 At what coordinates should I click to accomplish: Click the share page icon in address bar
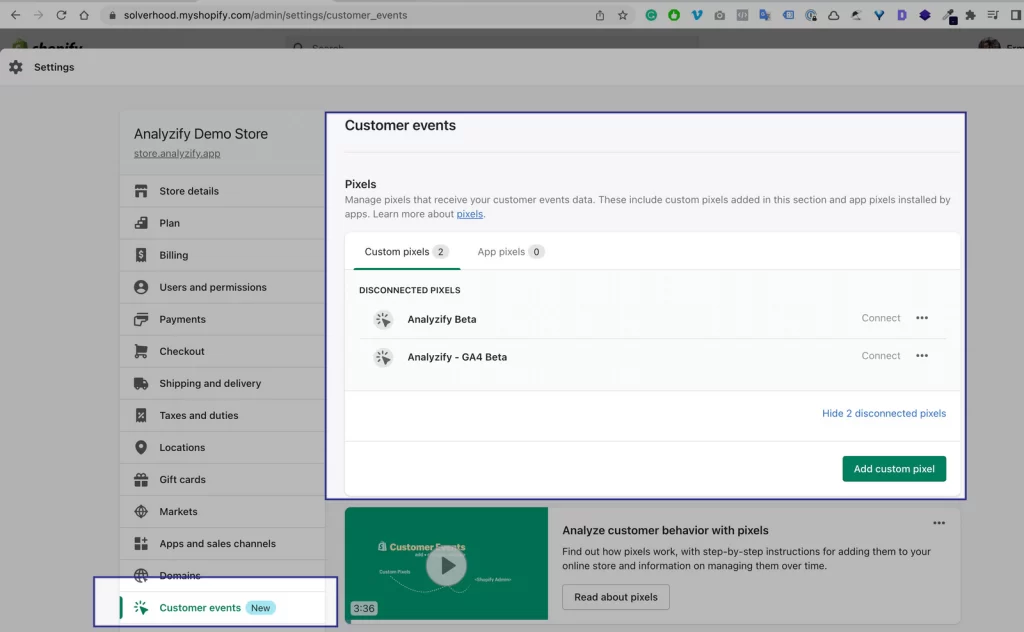[600, 15]
